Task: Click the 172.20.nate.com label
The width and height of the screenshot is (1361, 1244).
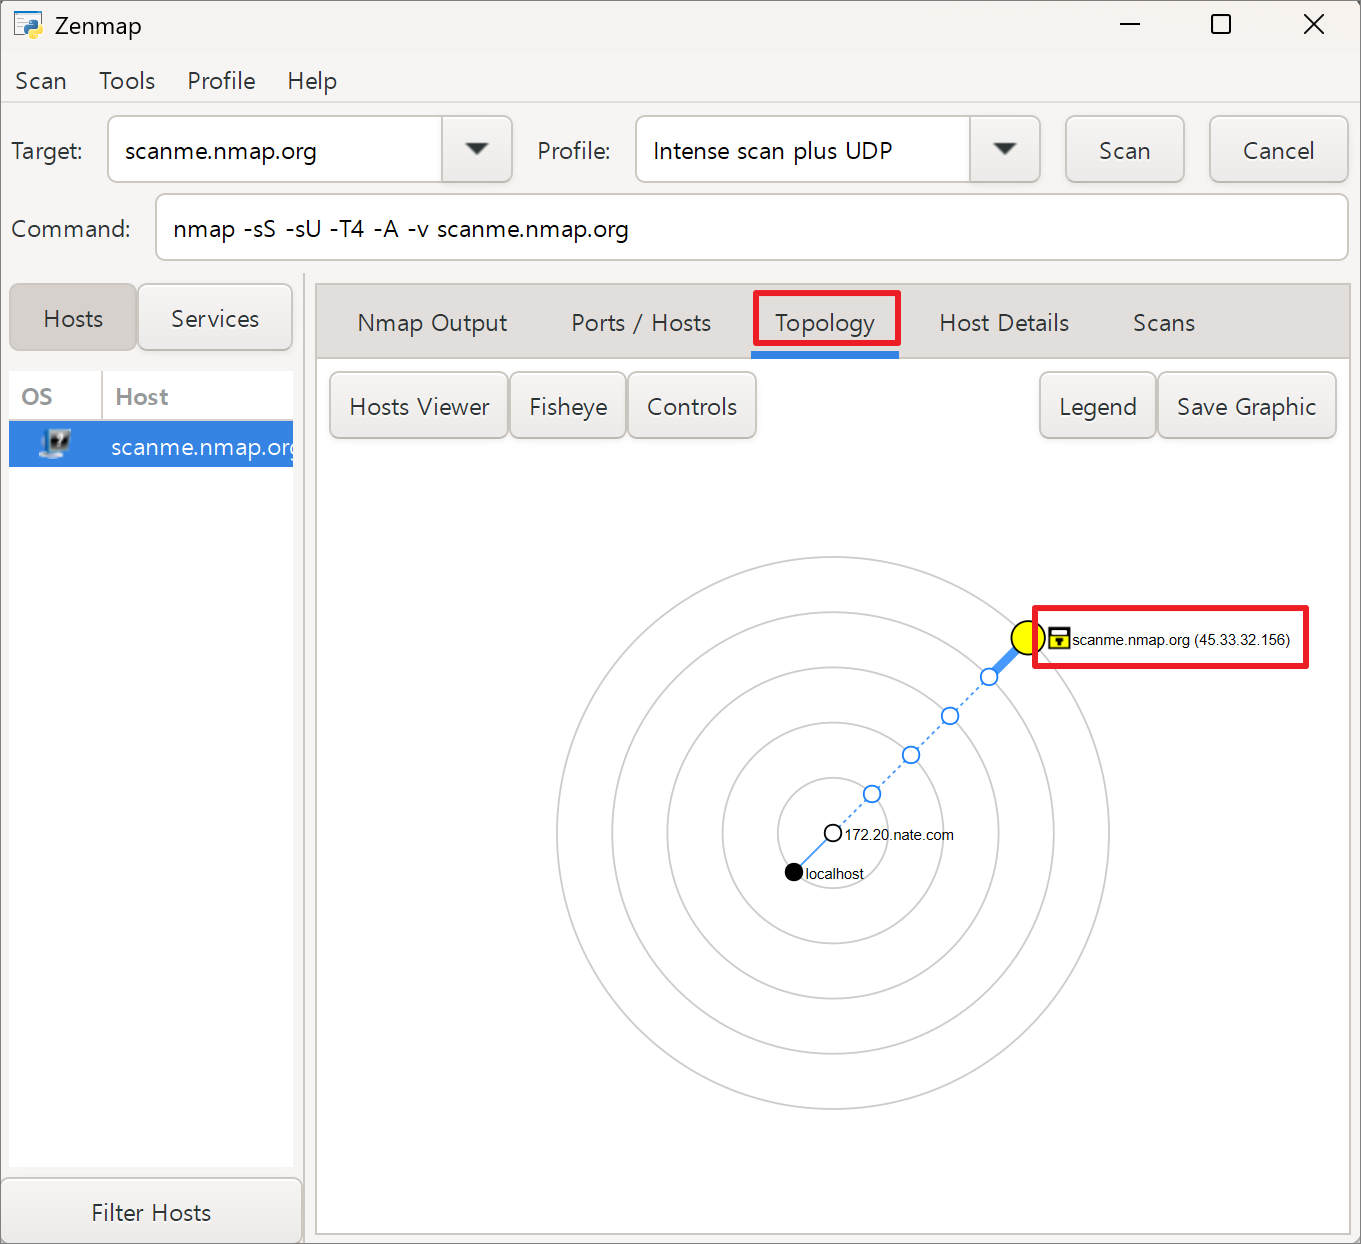Action: [x=899, y=835]
